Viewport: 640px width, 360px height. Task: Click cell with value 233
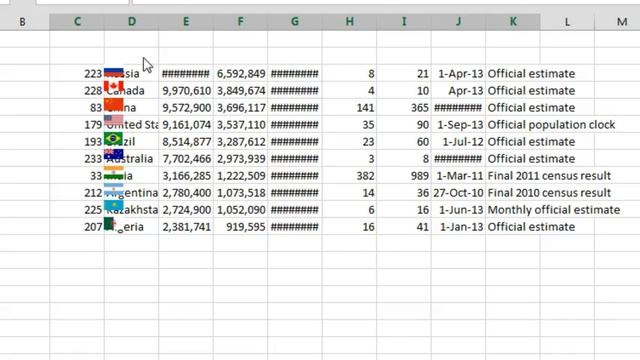[x=77, y=159]
